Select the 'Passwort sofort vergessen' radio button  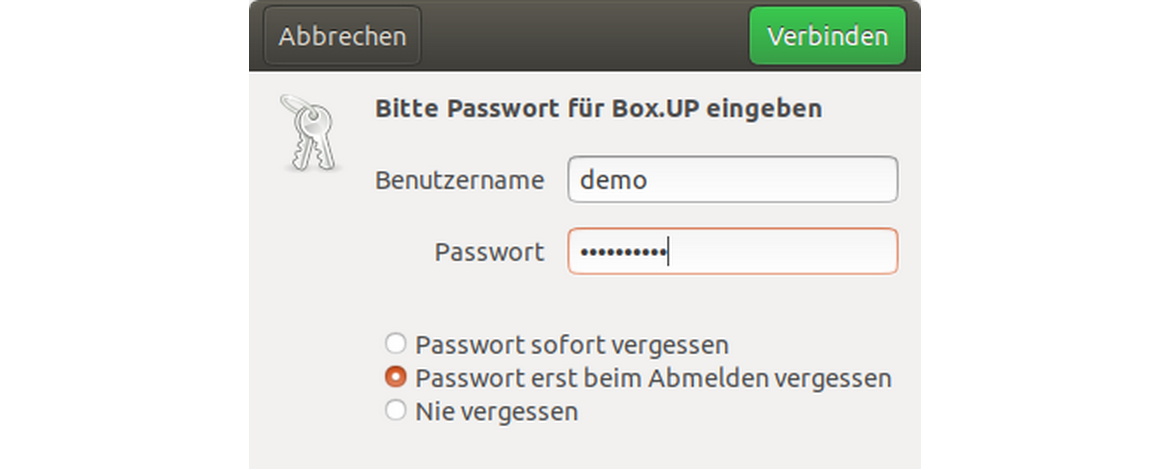(396, 345)
